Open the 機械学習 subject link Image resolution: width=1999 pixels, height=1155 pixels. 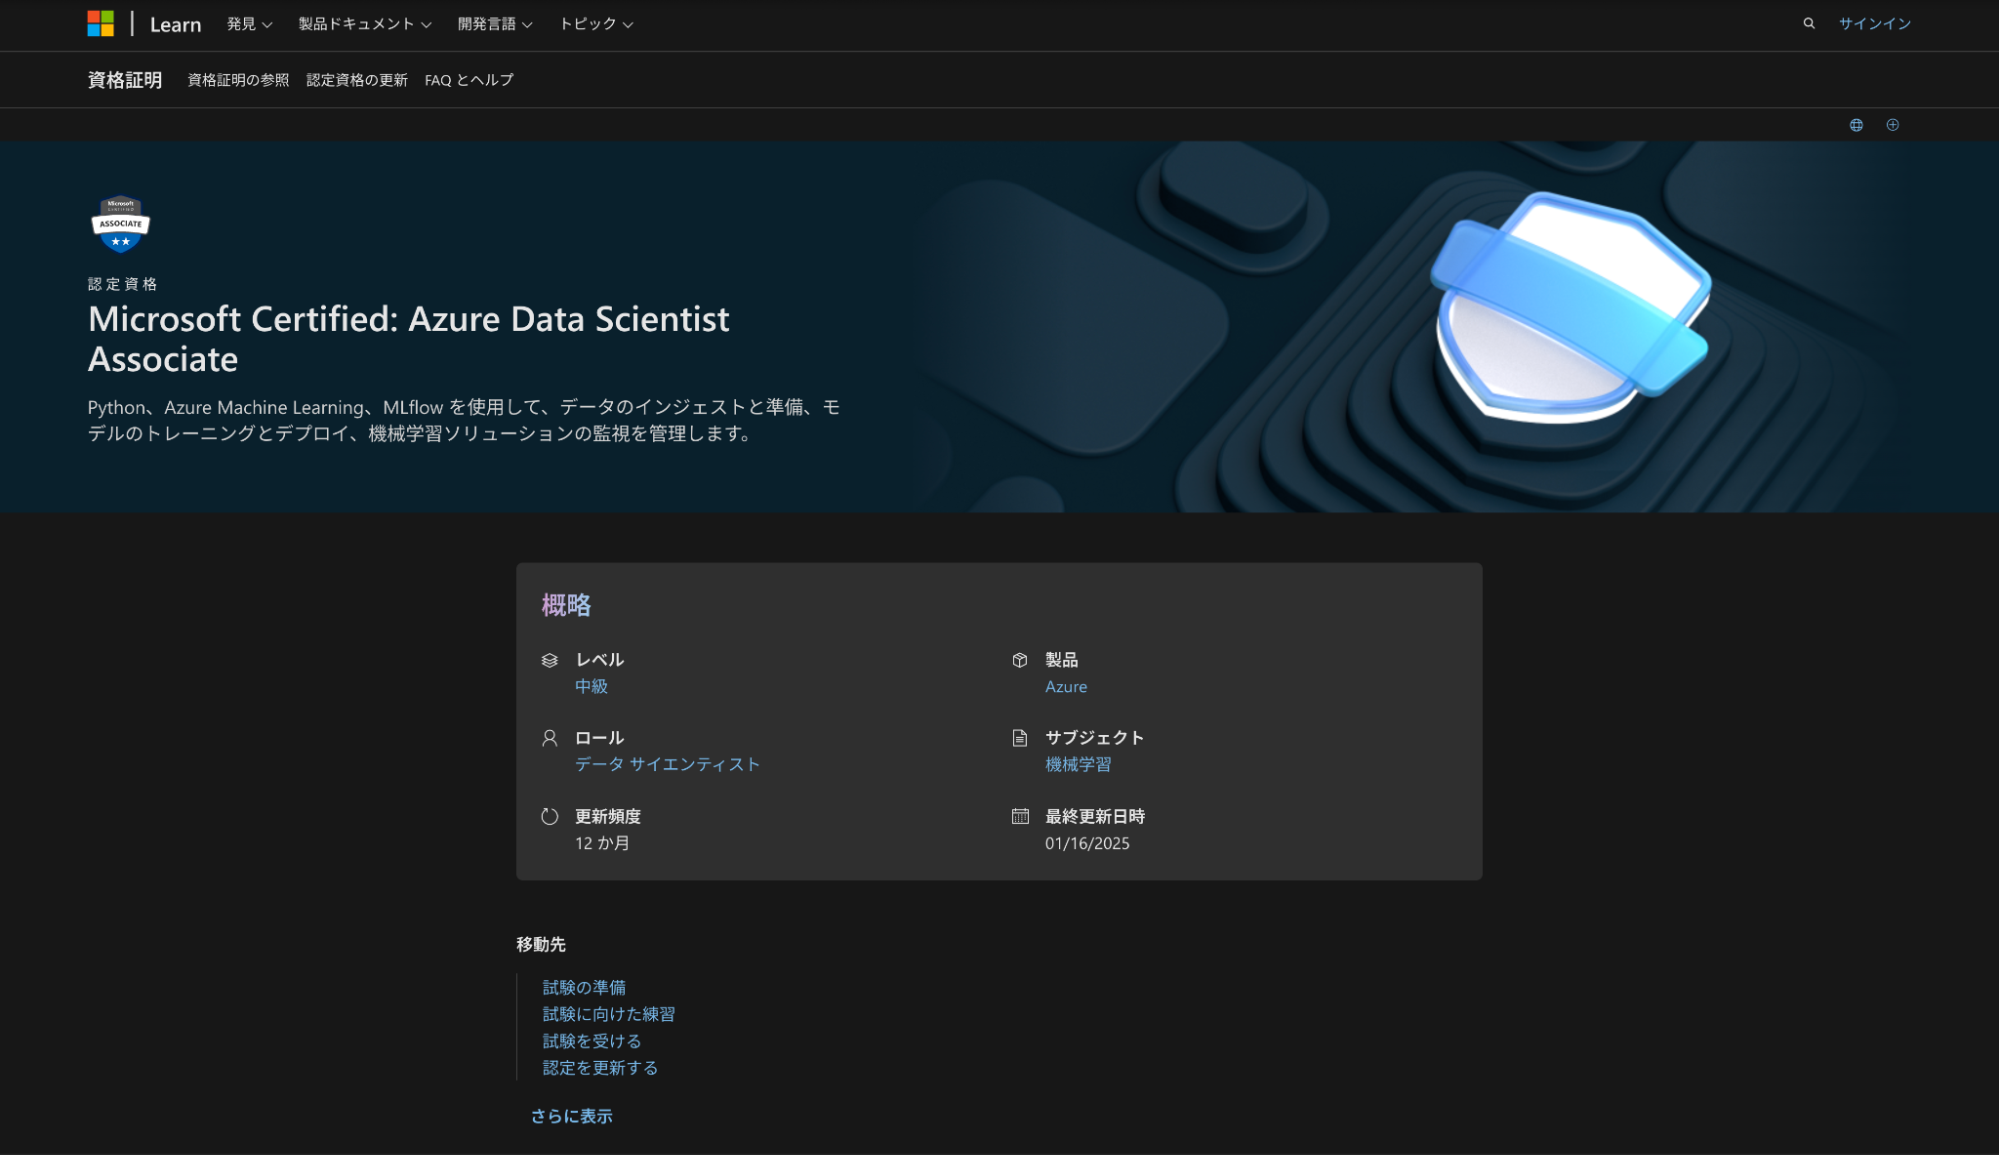(1078, 764)
